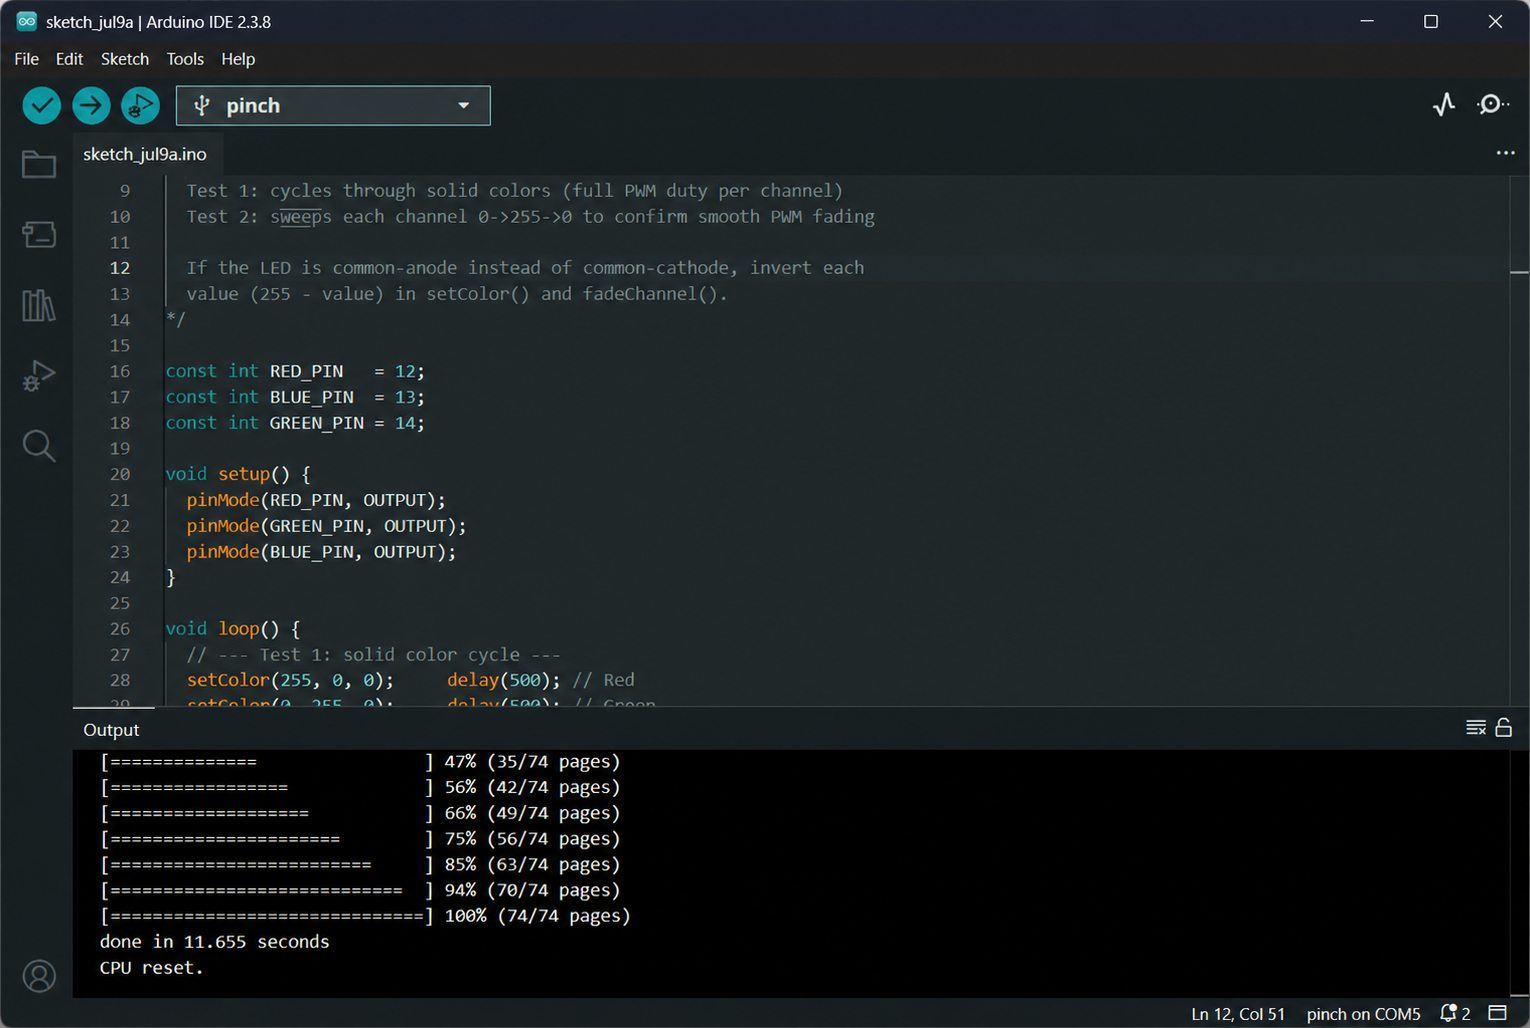Click the Upload arrow button
Viewport: 1530px width, 1028px height.
tap(91, 105)
